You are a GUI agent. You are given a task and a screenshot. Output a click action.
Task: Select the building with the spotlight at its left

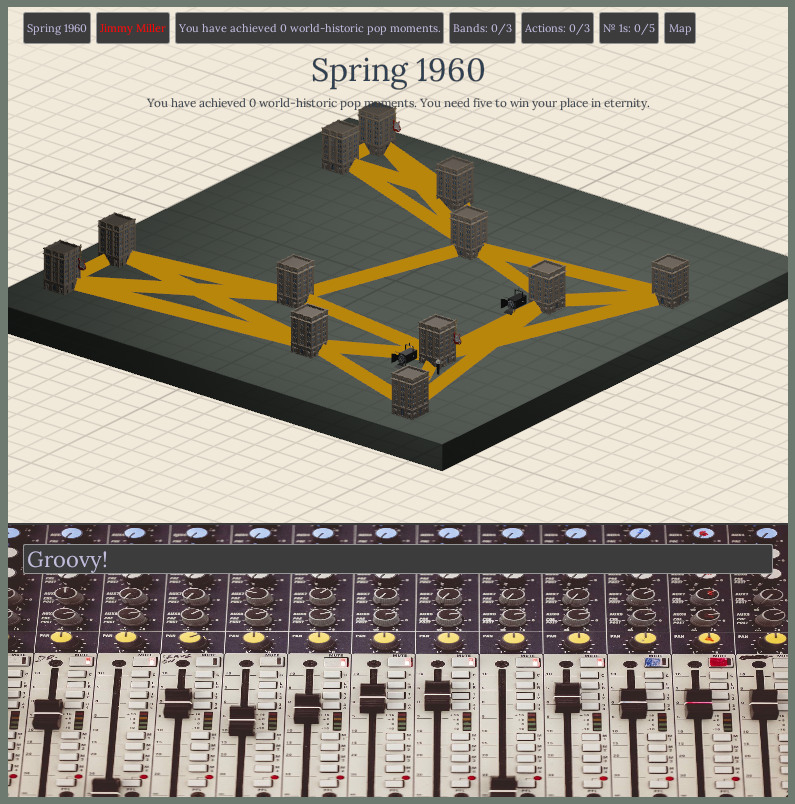click(x=547, y=287)
